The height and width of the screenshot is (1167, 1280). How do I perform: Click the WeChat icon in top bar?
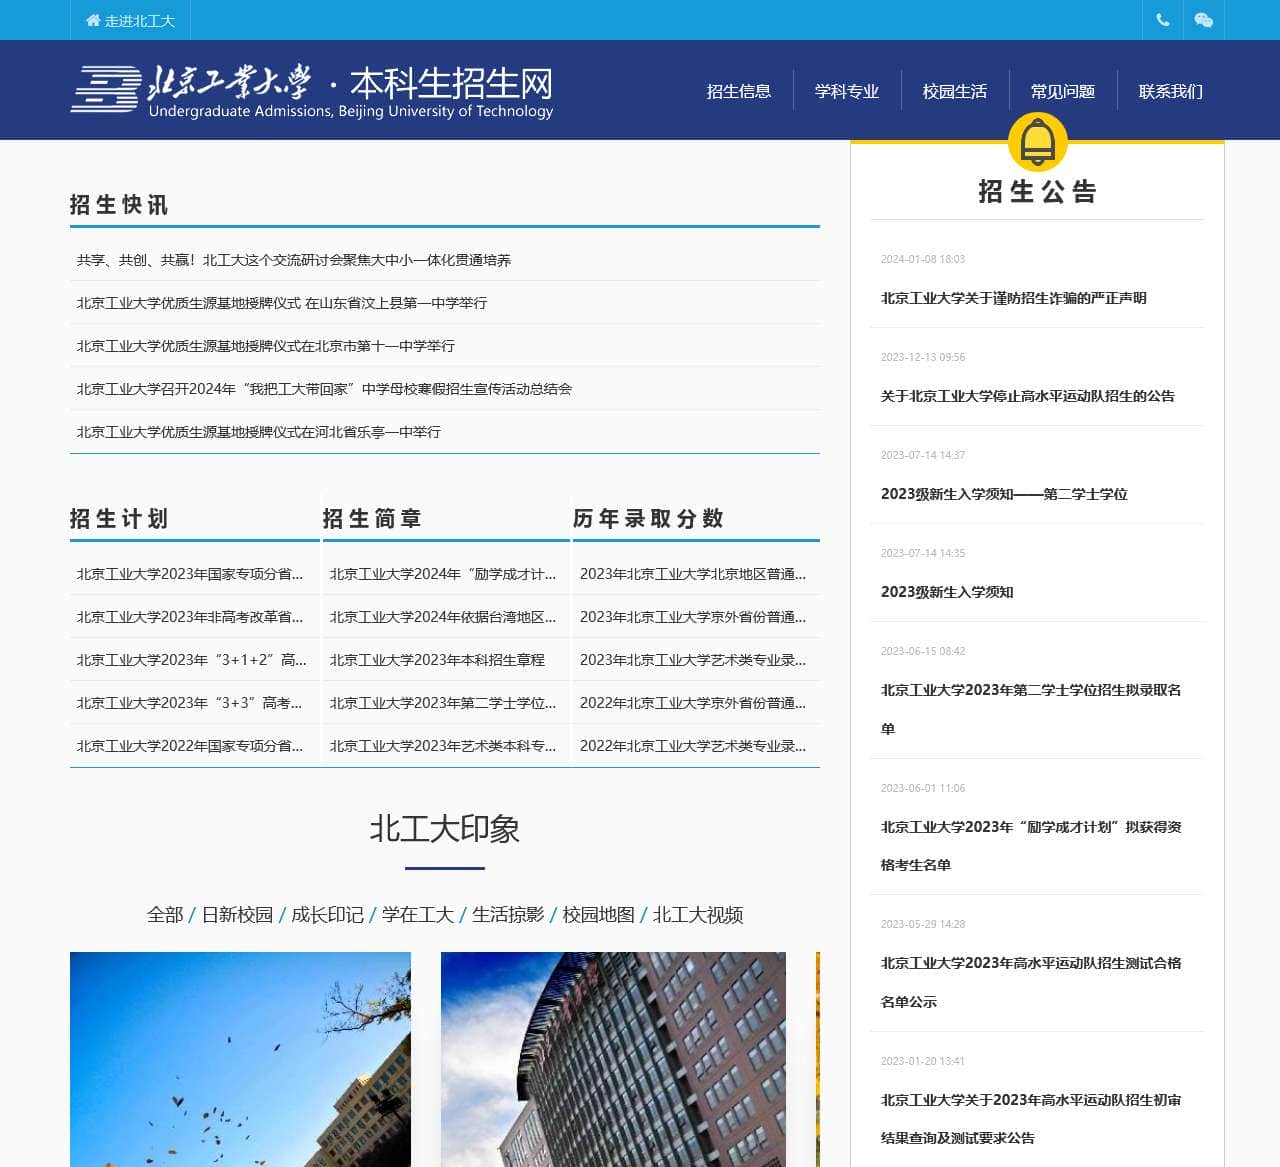pos(1203,20)
